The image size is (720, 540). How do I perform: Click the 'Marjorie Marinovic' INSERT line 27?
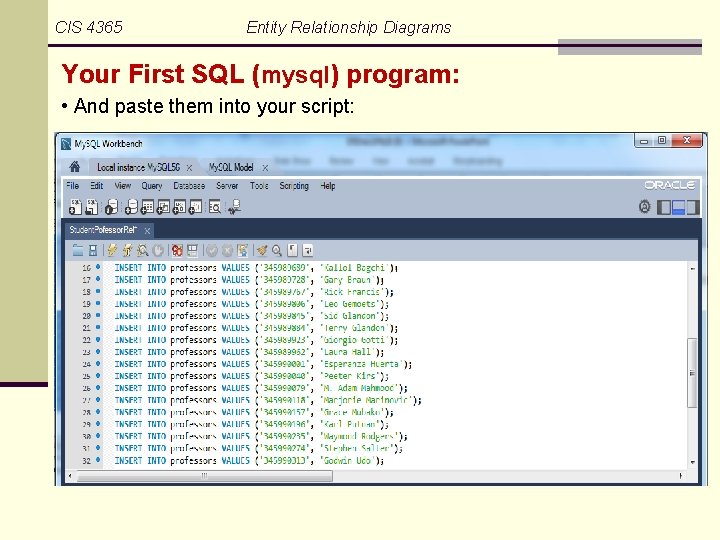268,400
